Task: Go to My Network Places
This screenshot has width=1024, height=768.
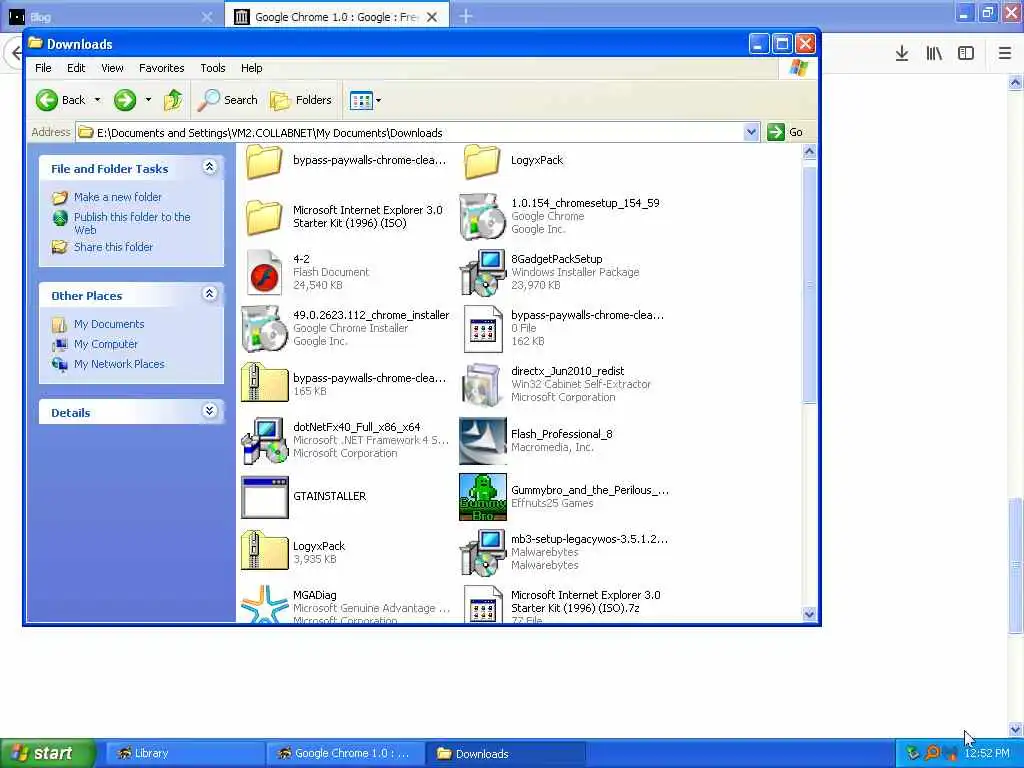Action: tap(119, 364)
